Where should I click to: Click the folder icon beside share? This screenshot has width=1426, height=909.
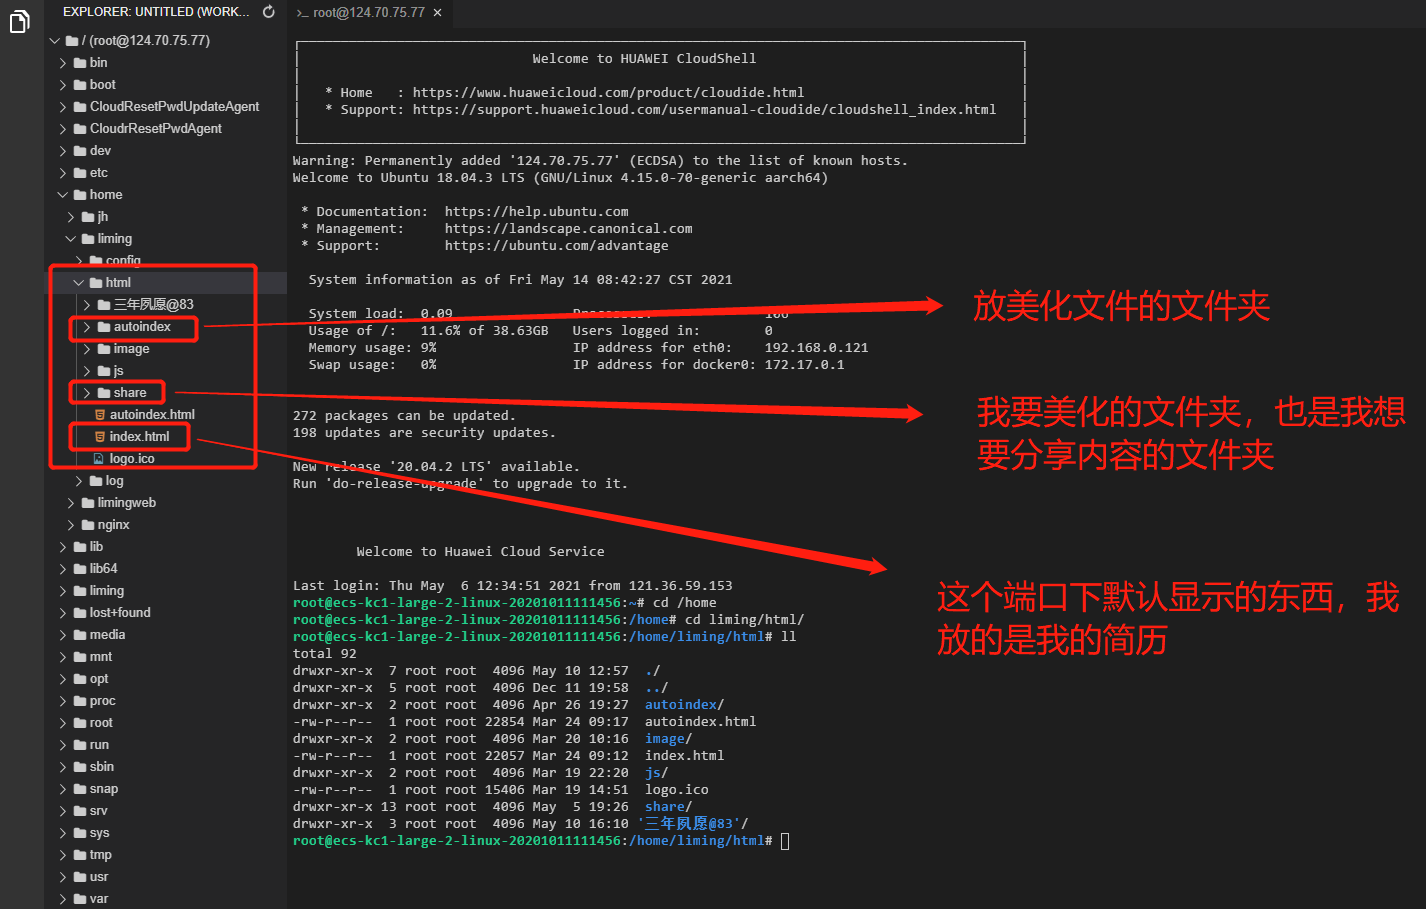[104, 392]
